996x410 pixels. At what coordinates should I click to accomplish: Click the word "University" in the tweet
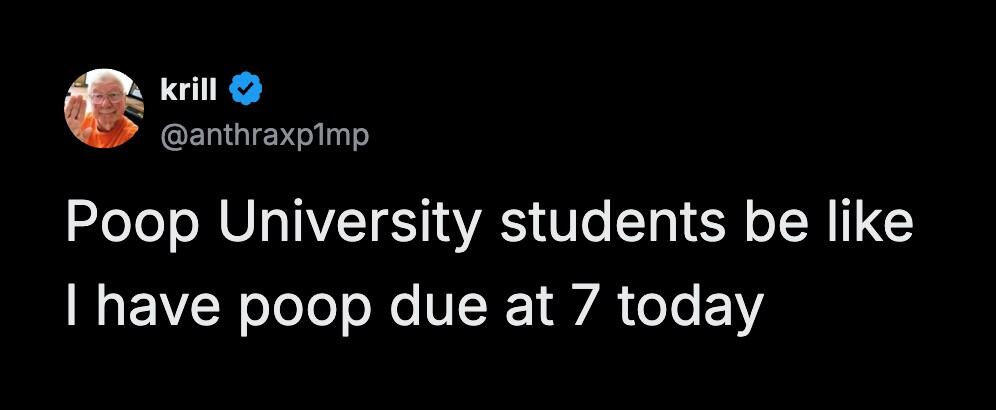coord(350,224)
